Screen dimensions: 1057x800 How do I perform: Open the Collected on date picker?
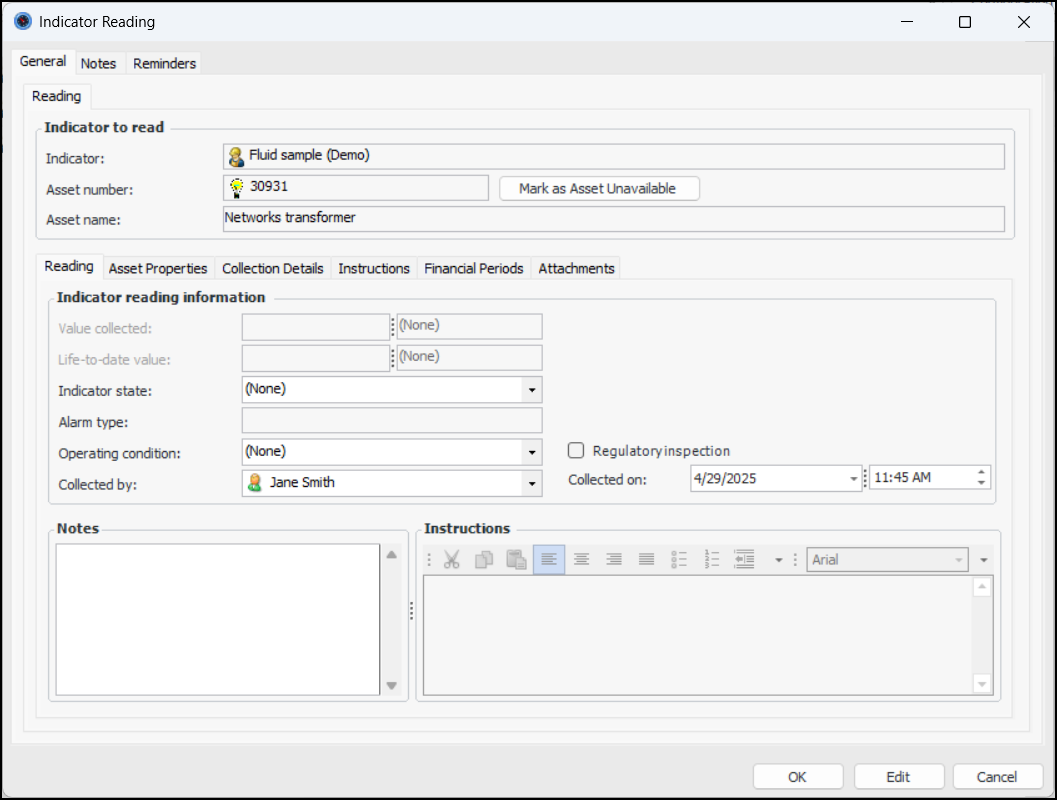(x=853, y=479)
